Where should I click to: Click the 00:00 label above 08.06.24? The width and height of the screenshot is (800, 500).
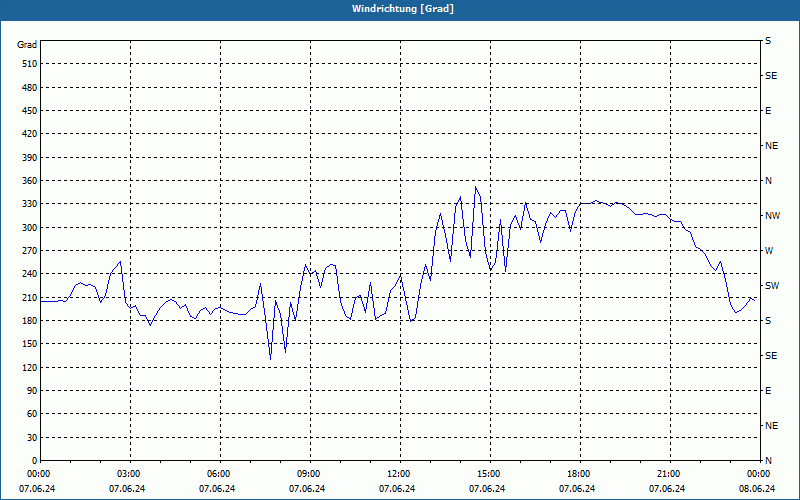pyautogui.click(x=759, y=473)
